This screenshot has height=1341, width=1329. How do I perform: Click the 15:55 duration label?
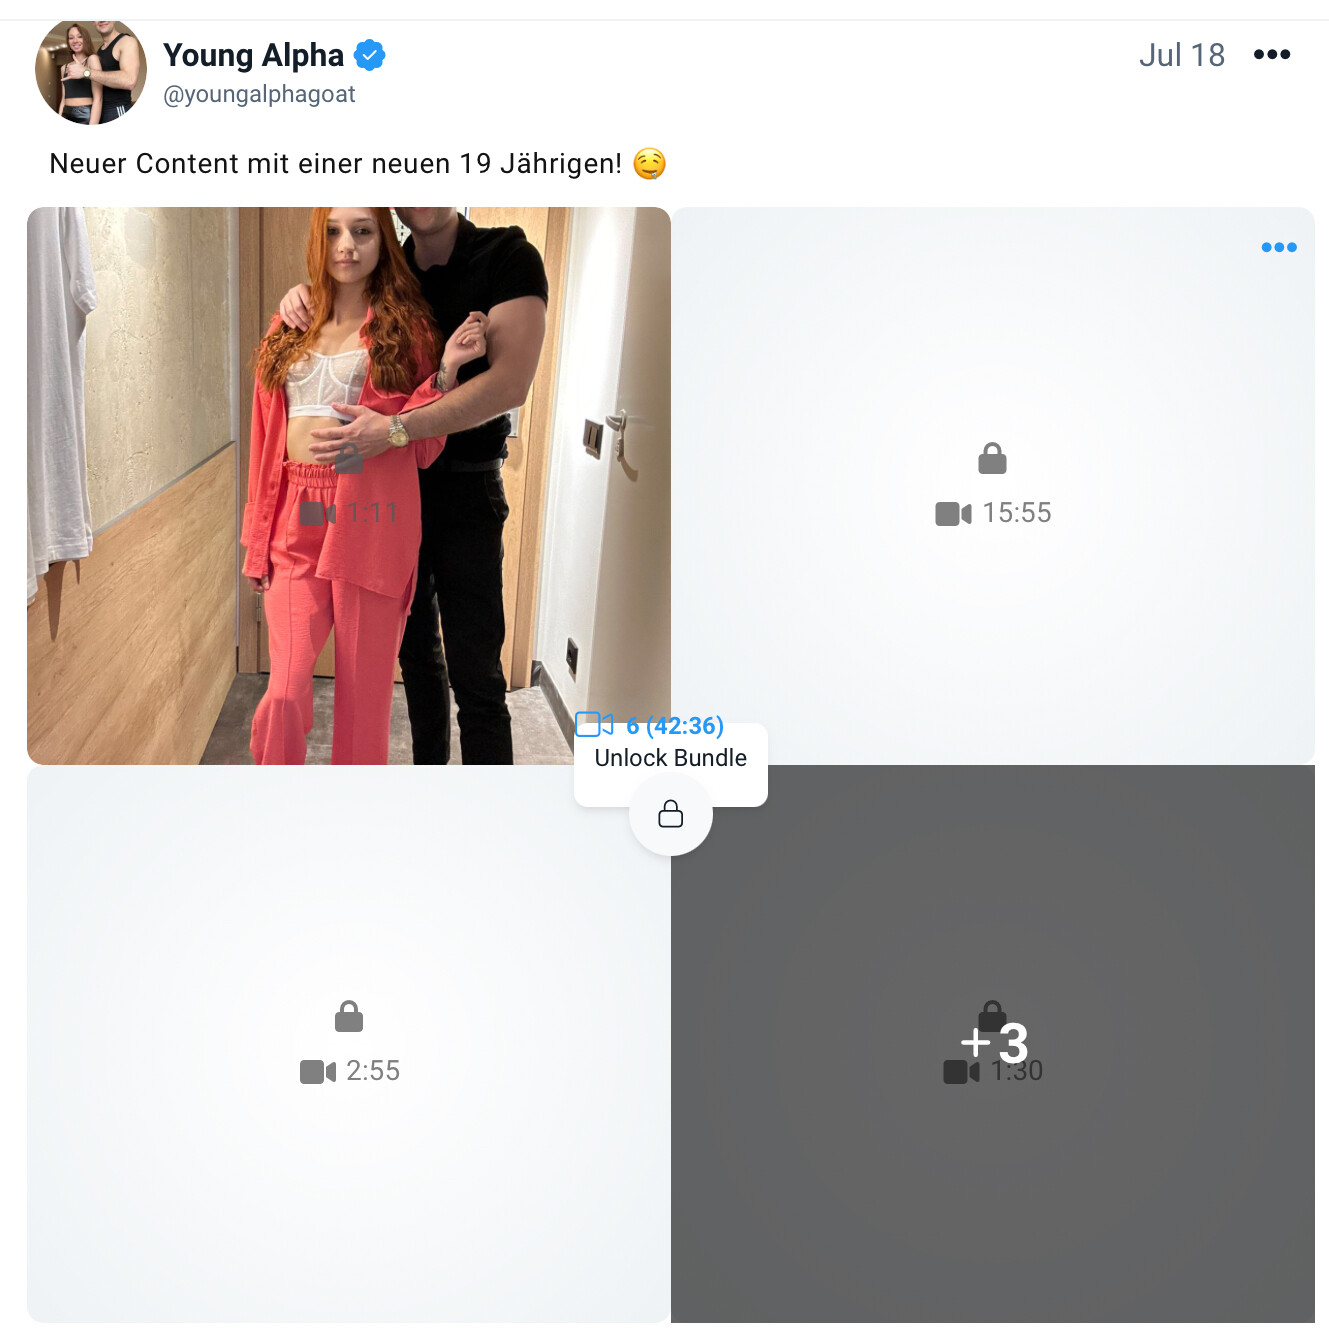coord(1017,513)
